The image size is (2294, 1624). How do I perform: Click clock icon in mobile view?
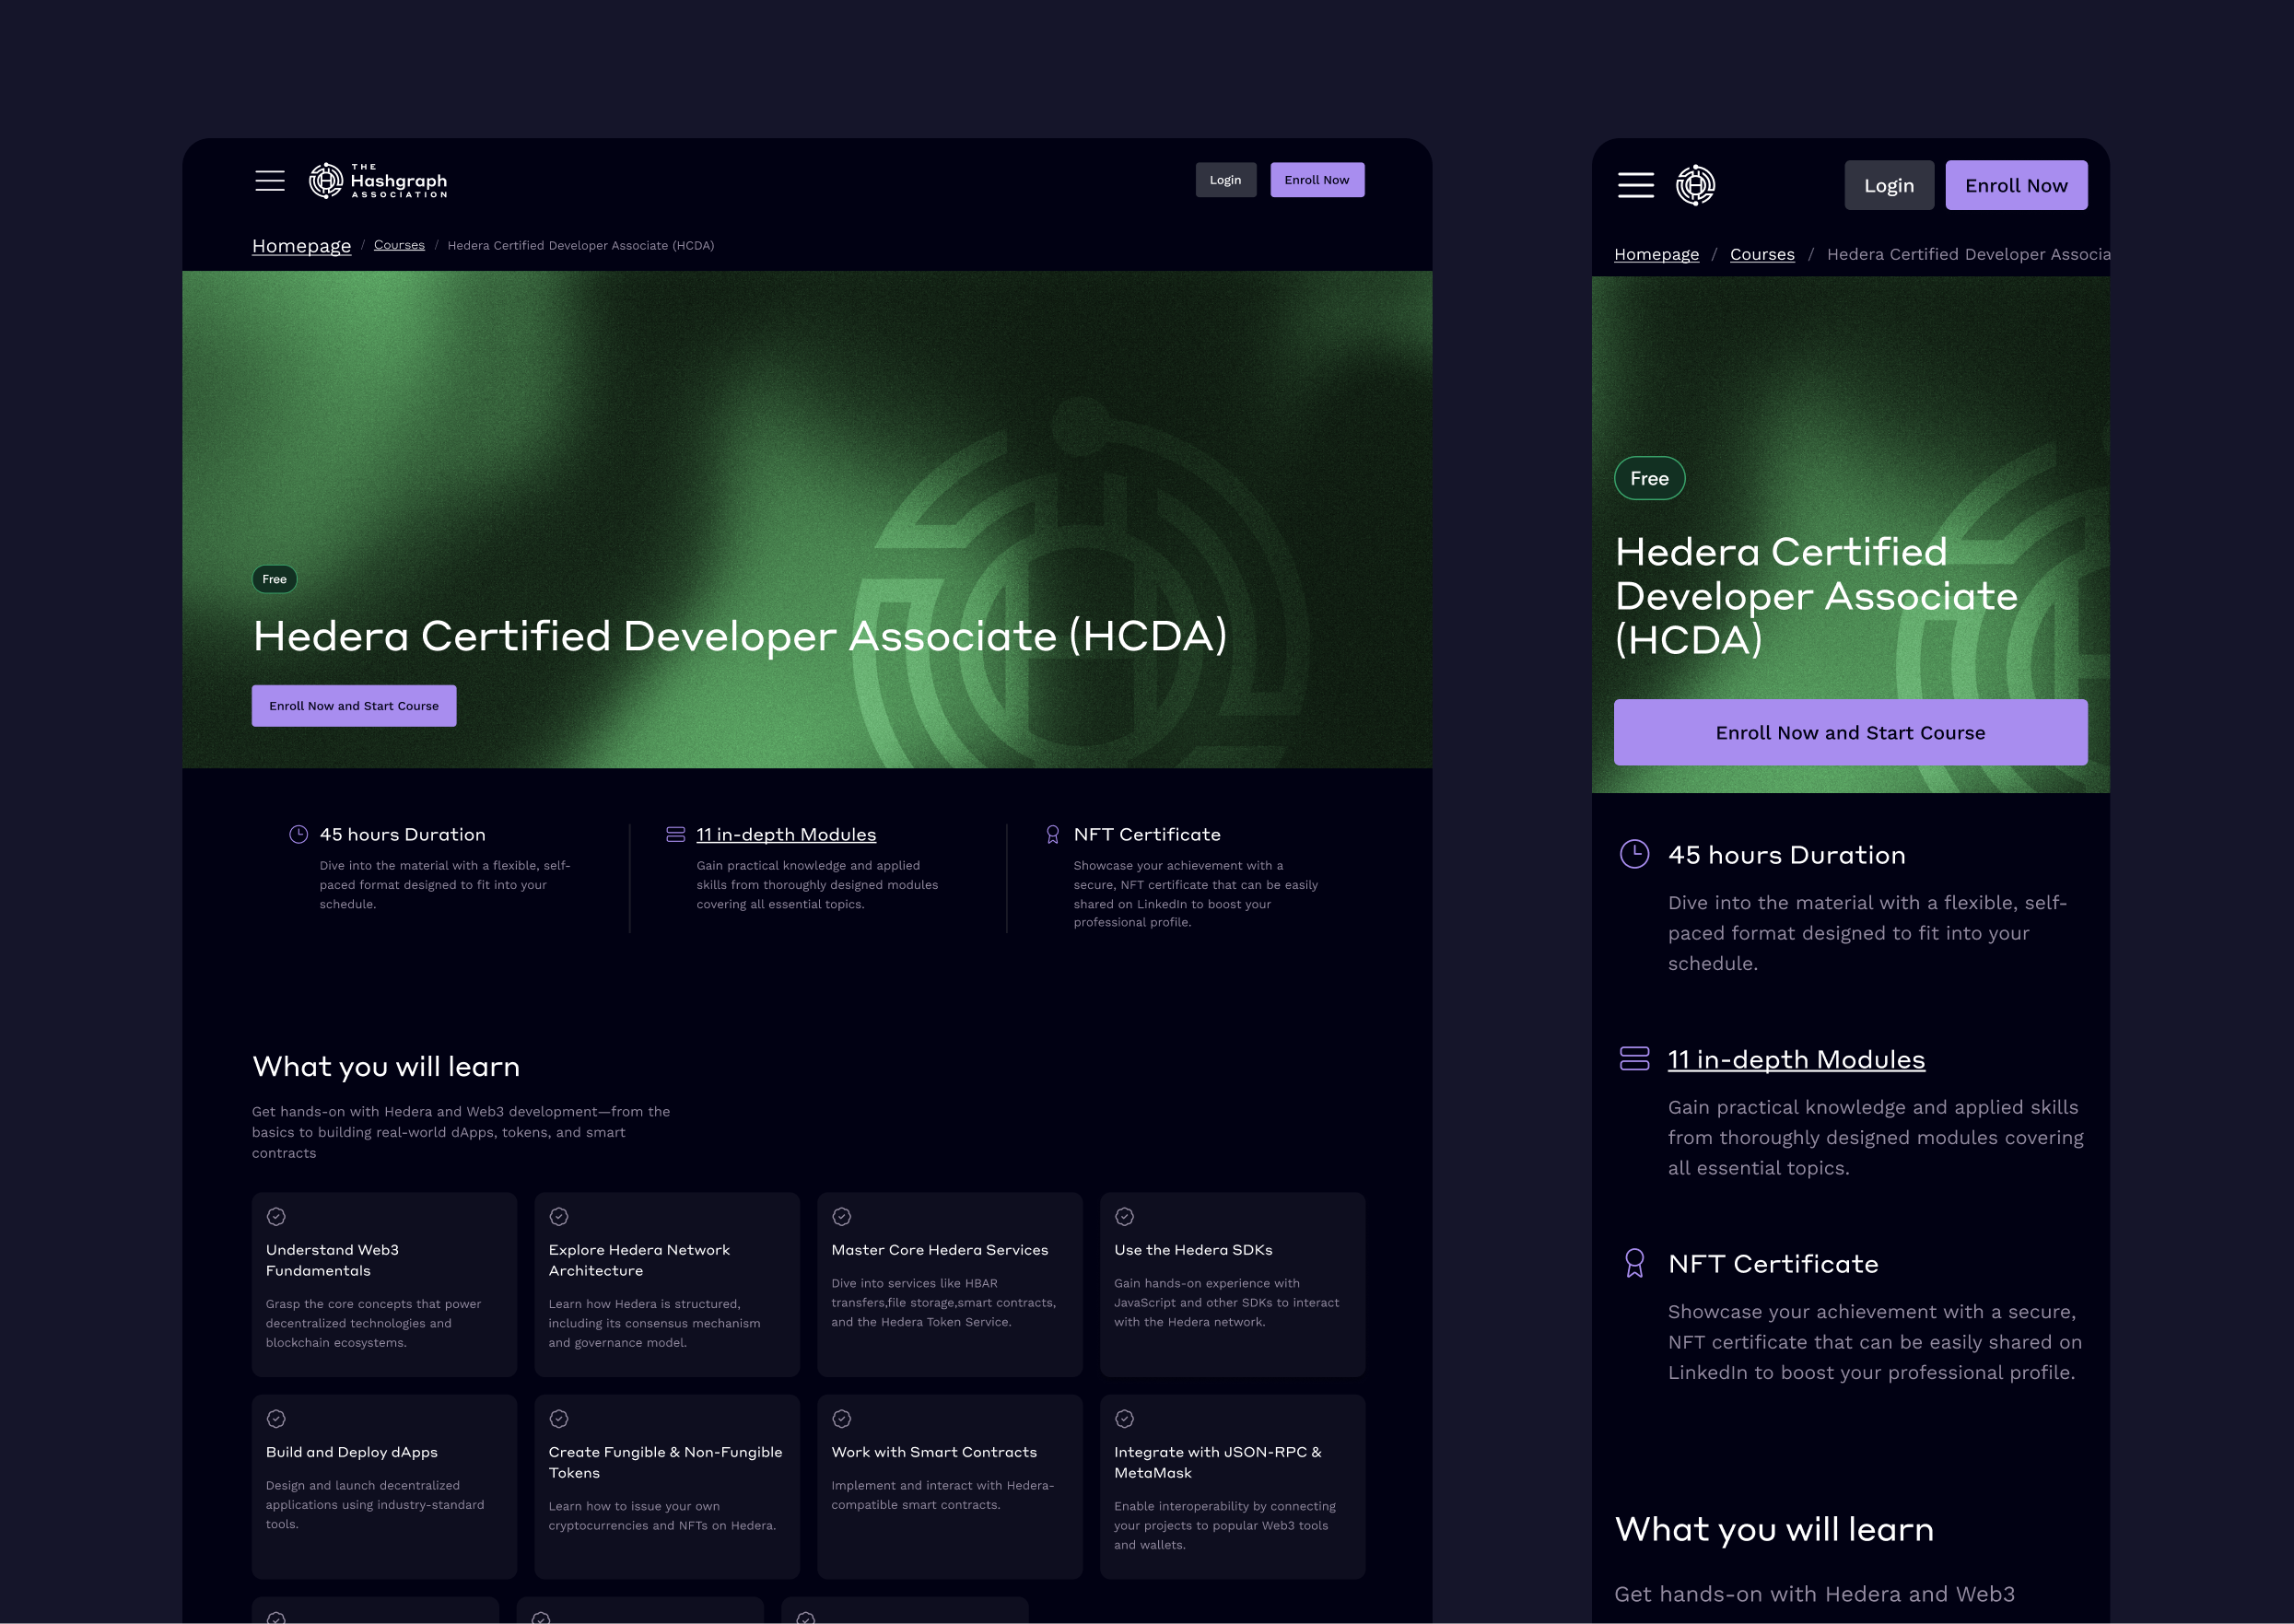click(1634, 854)
